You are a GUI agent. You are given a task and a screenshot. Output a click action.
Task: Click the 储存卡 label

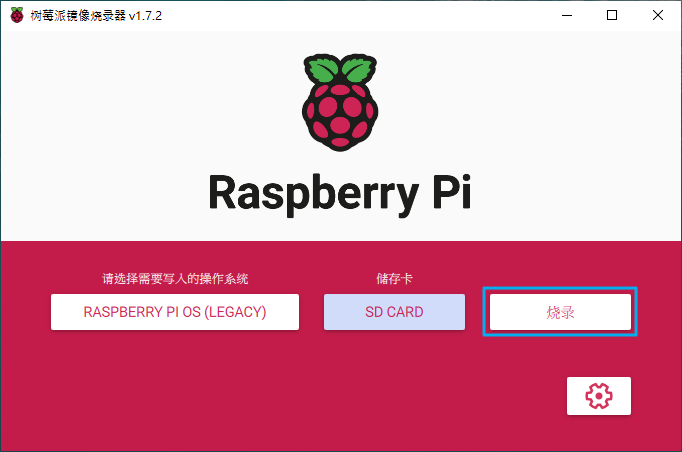pos(394,279)
